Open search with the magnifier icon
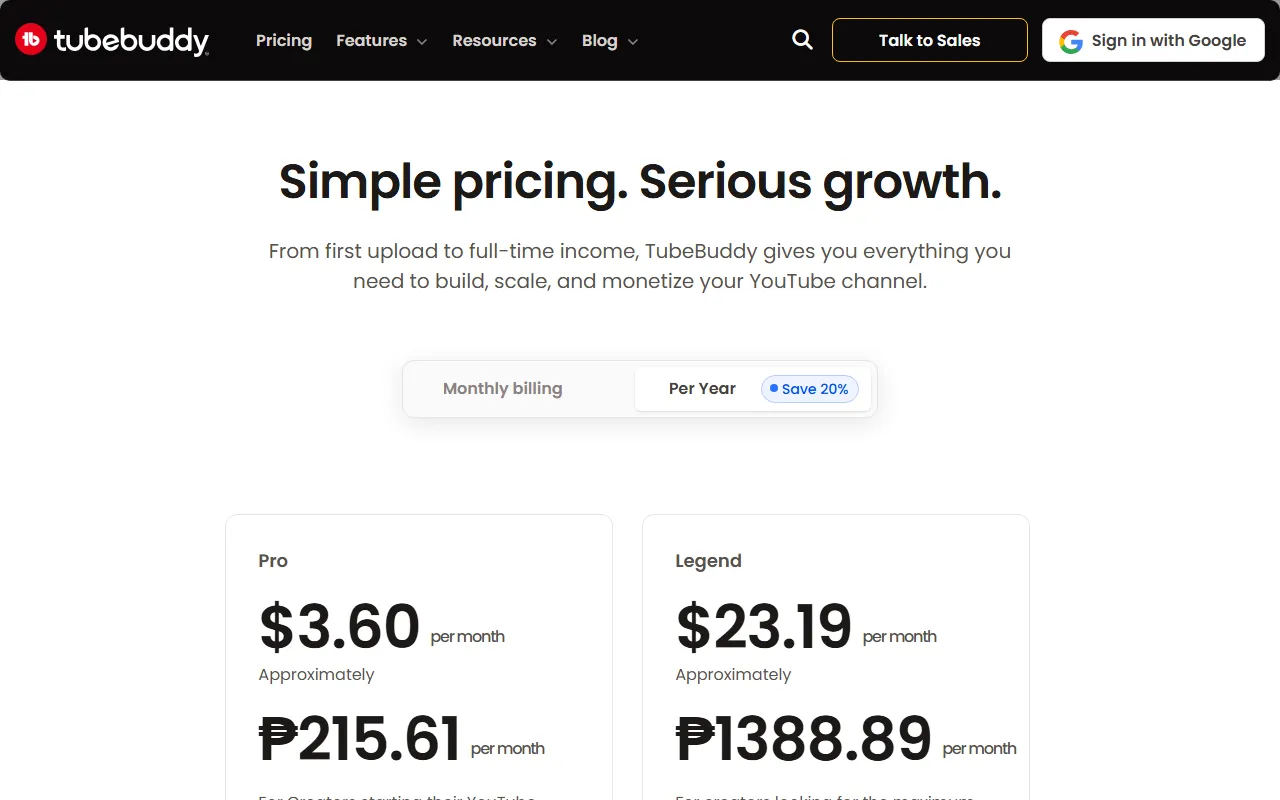The height and width of the screenshot is (800, 1280). pyautogui.click(x=802, y=40)
